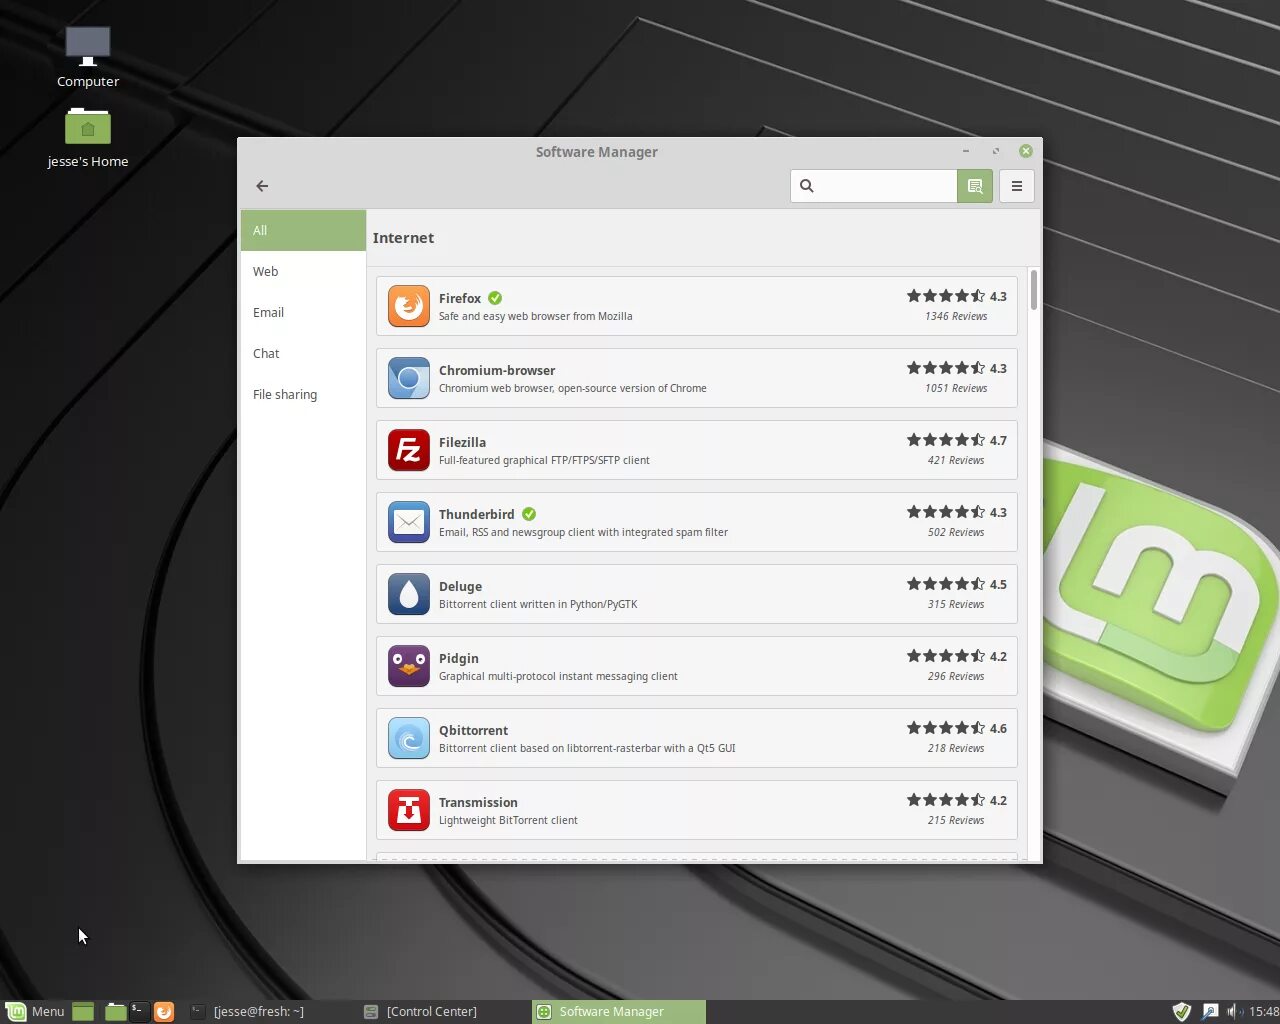Focus the search input field

pos(874,186)
